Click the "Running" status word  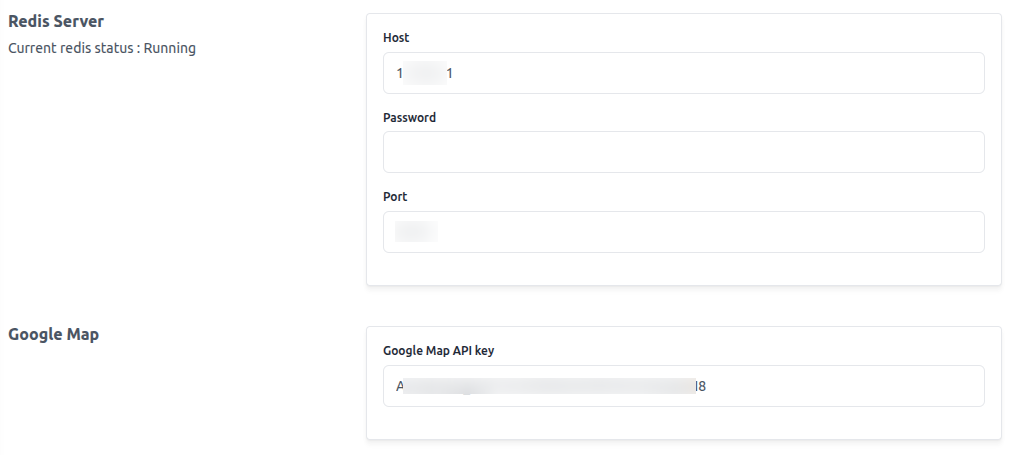click(169, 48)
